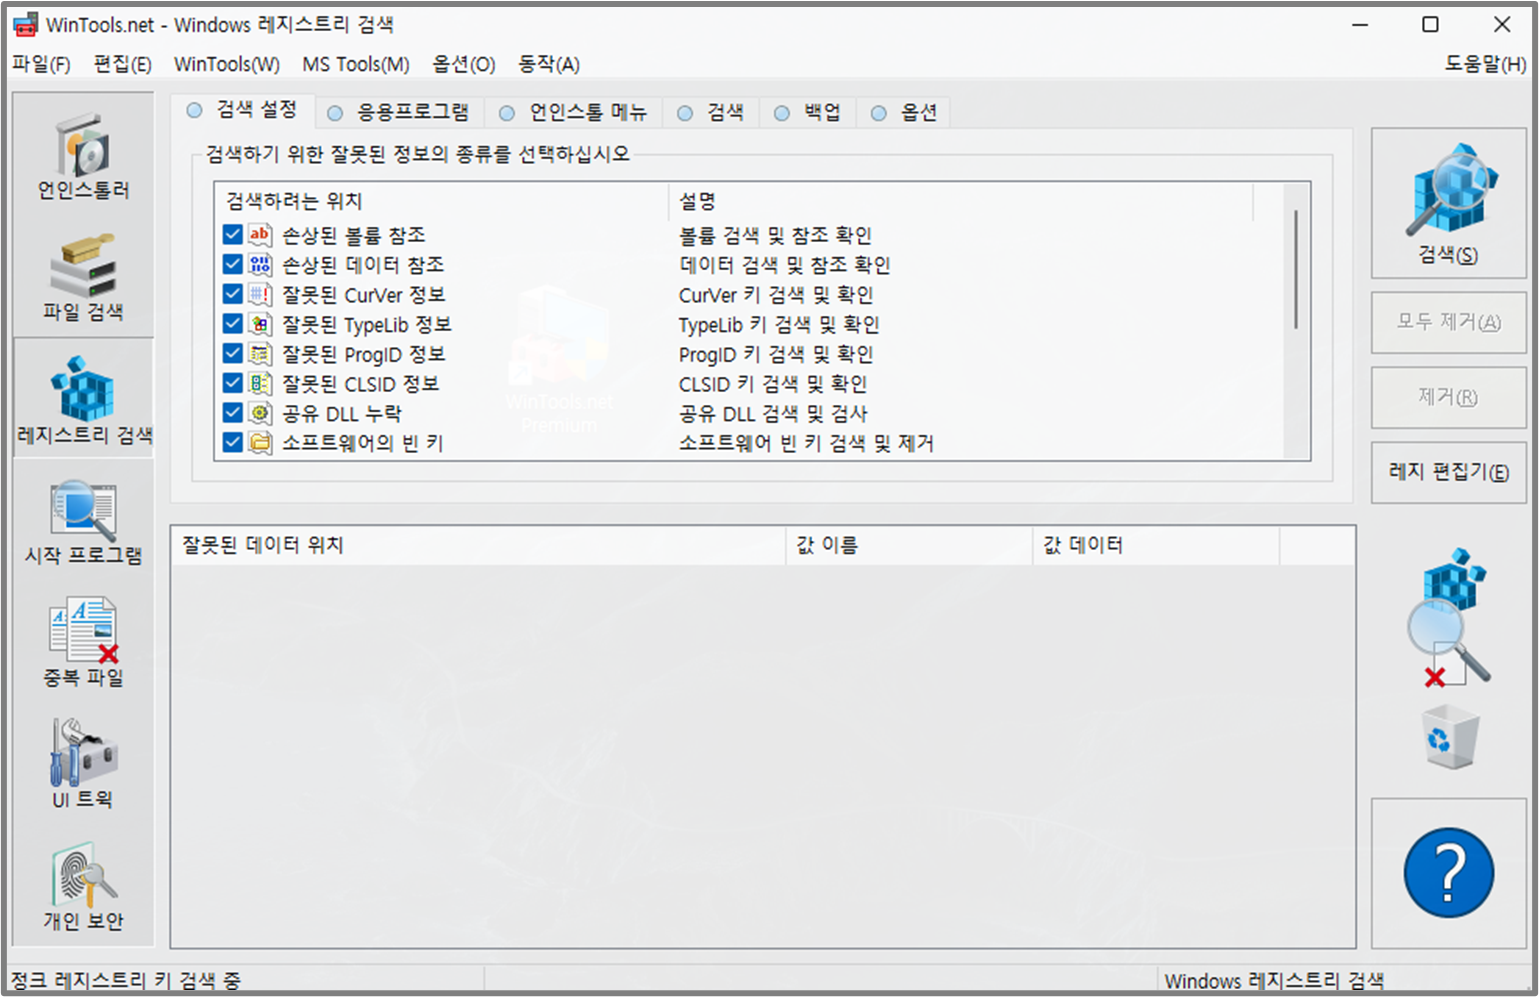This screenshot has height=997, width=1539.
Task: Switch to the 검색 설정 tab
Action: [243, 110]
